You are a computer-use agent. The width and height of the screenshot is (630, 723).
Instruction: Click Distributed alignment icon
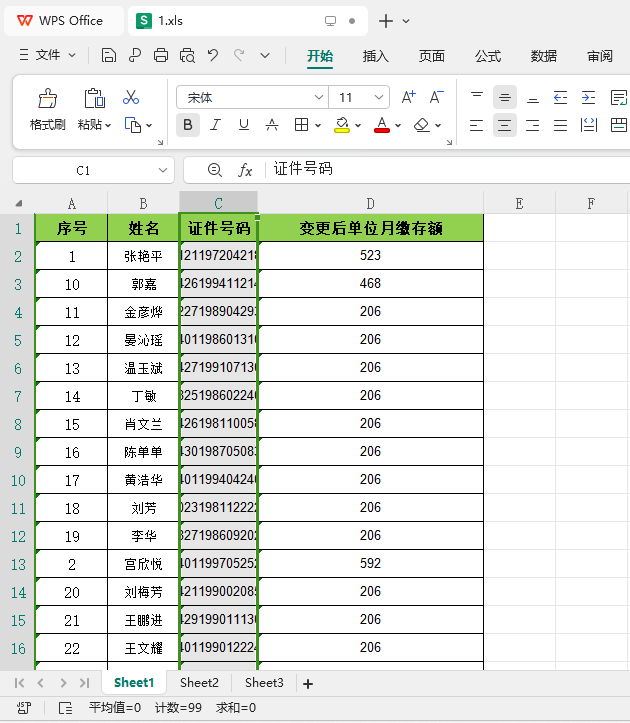589,125
